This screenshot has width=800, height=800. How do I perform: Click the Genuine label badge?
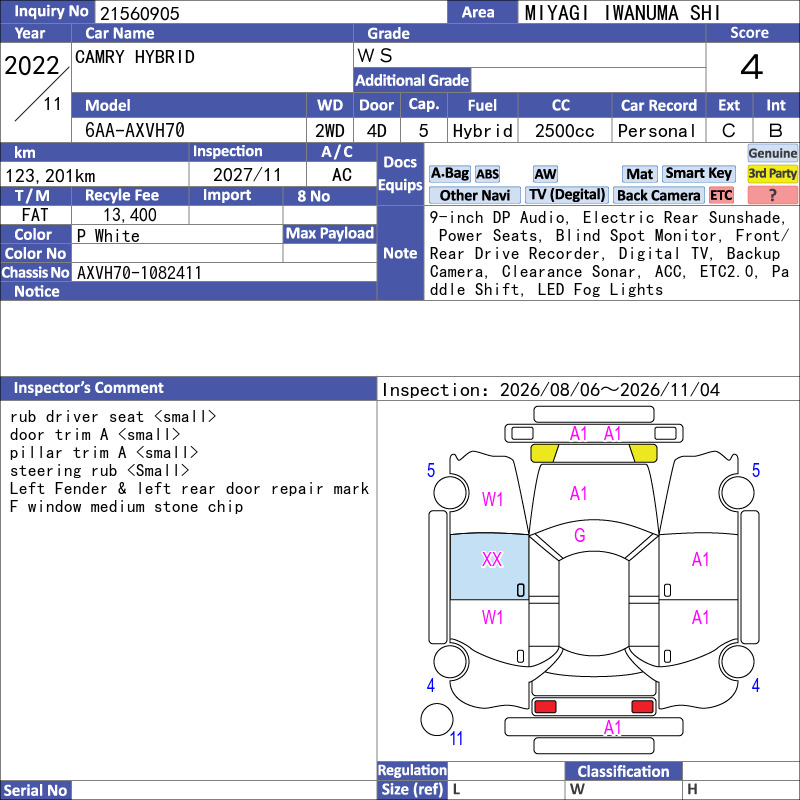tap(772, 153)
